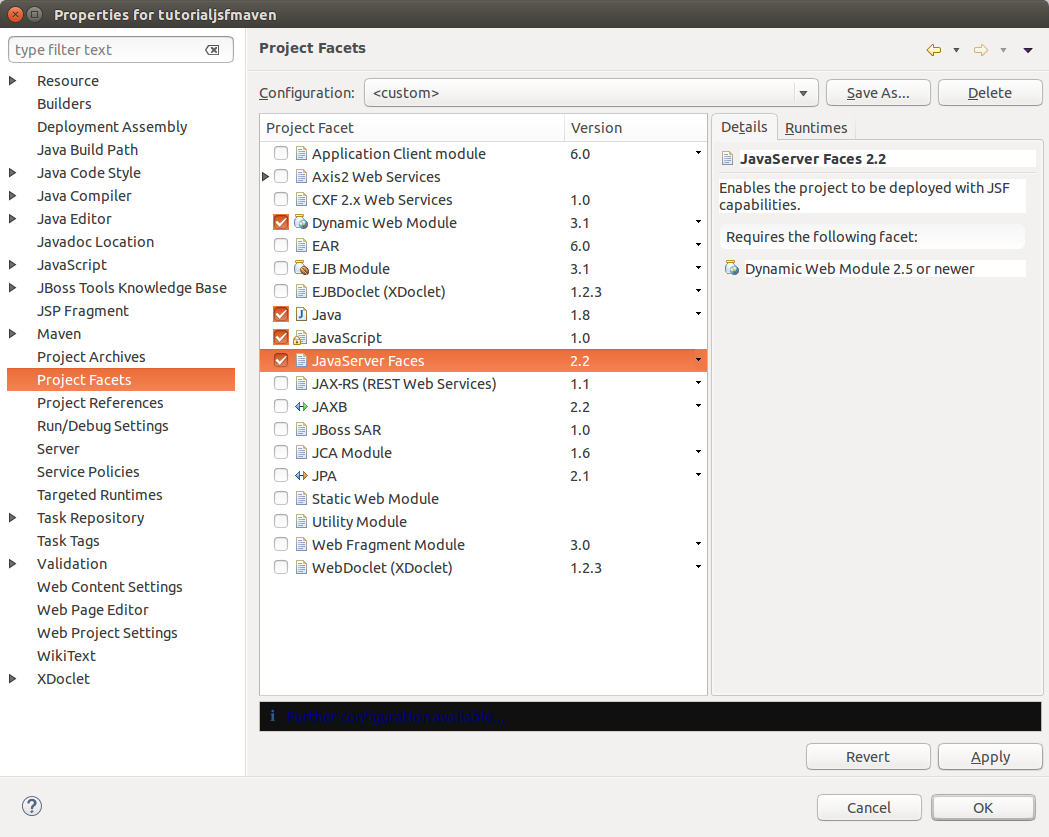Open the Configuration combo box
Screen dimensions: 1049x837
(804, 92)
